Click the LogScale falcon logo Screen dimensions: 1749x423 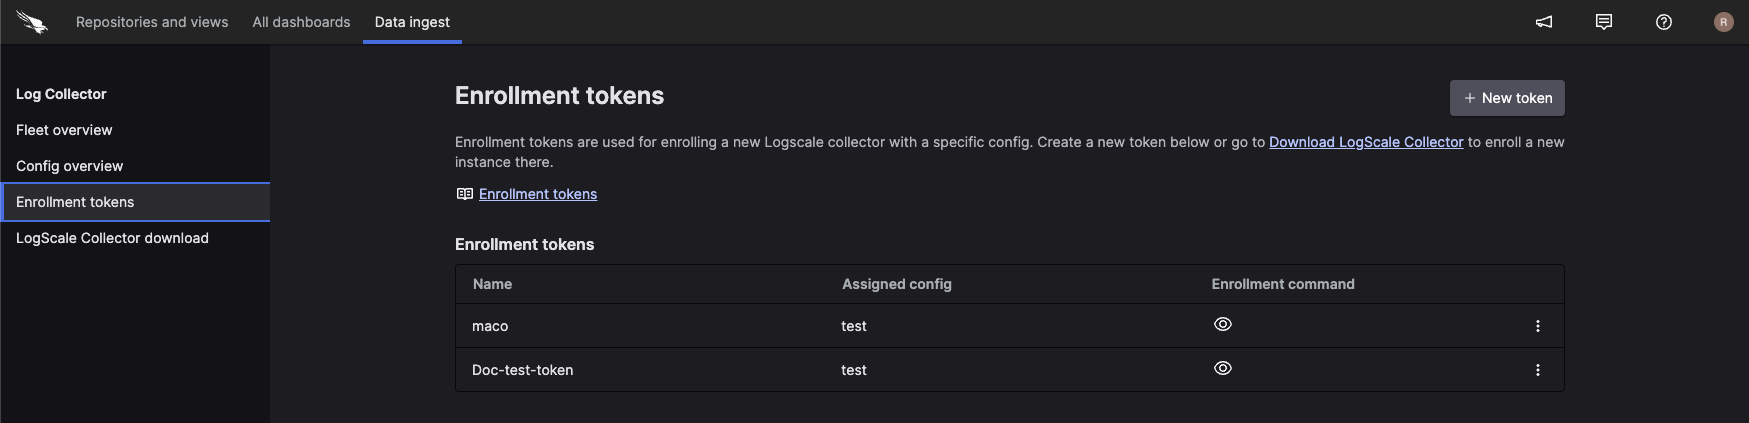(32, 22)
